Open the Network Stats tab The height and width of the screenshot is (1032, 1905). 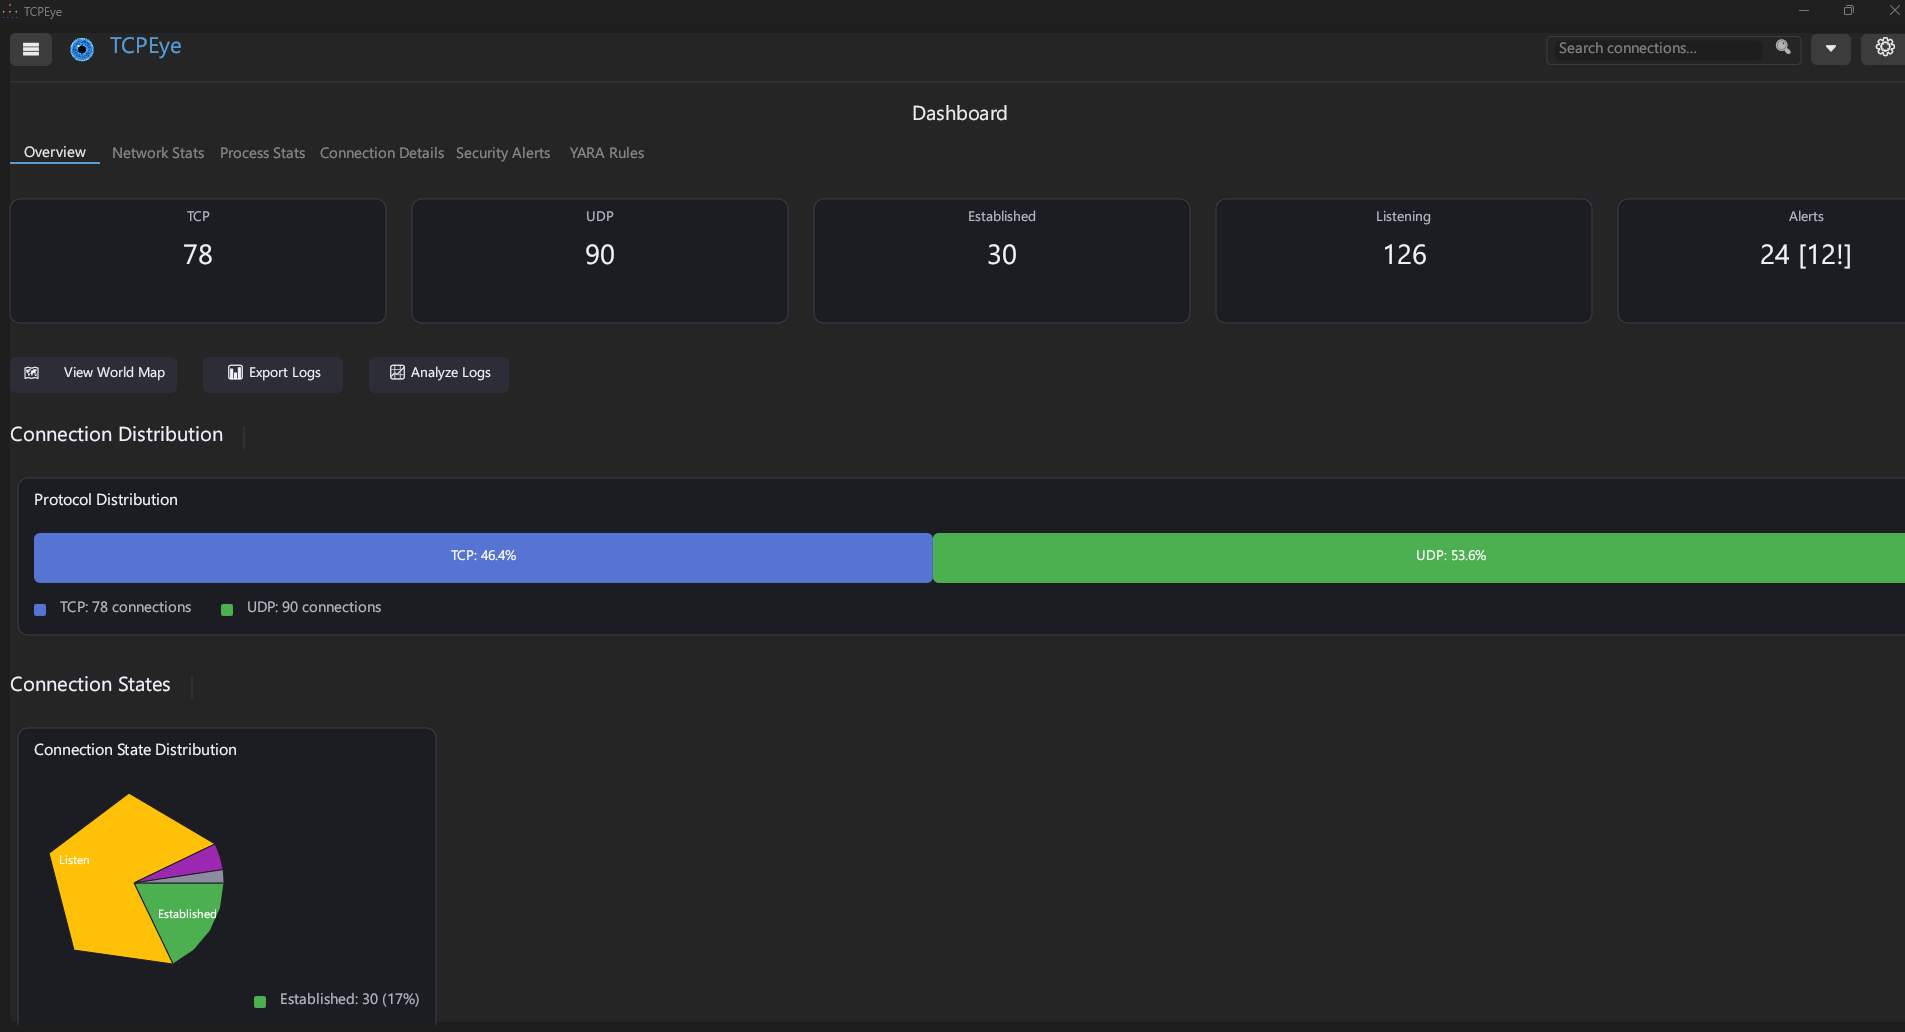[x=158, y=153]
